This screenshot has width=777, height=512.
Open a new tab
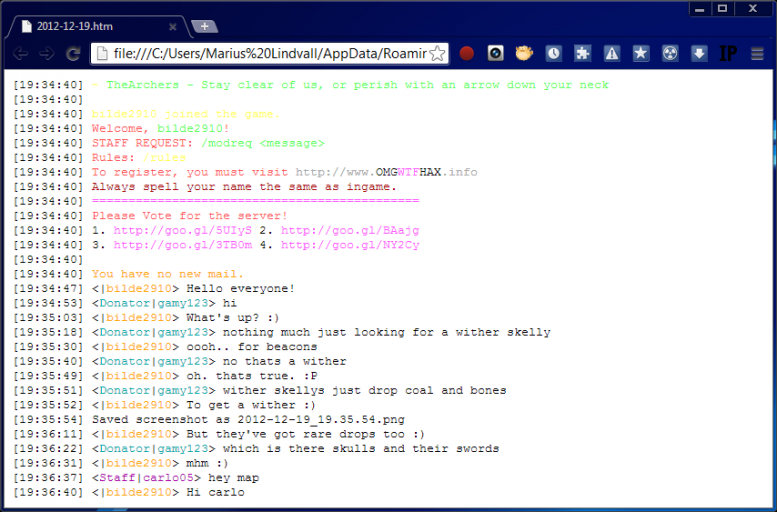pyautogui.click(x=204, y=26)
